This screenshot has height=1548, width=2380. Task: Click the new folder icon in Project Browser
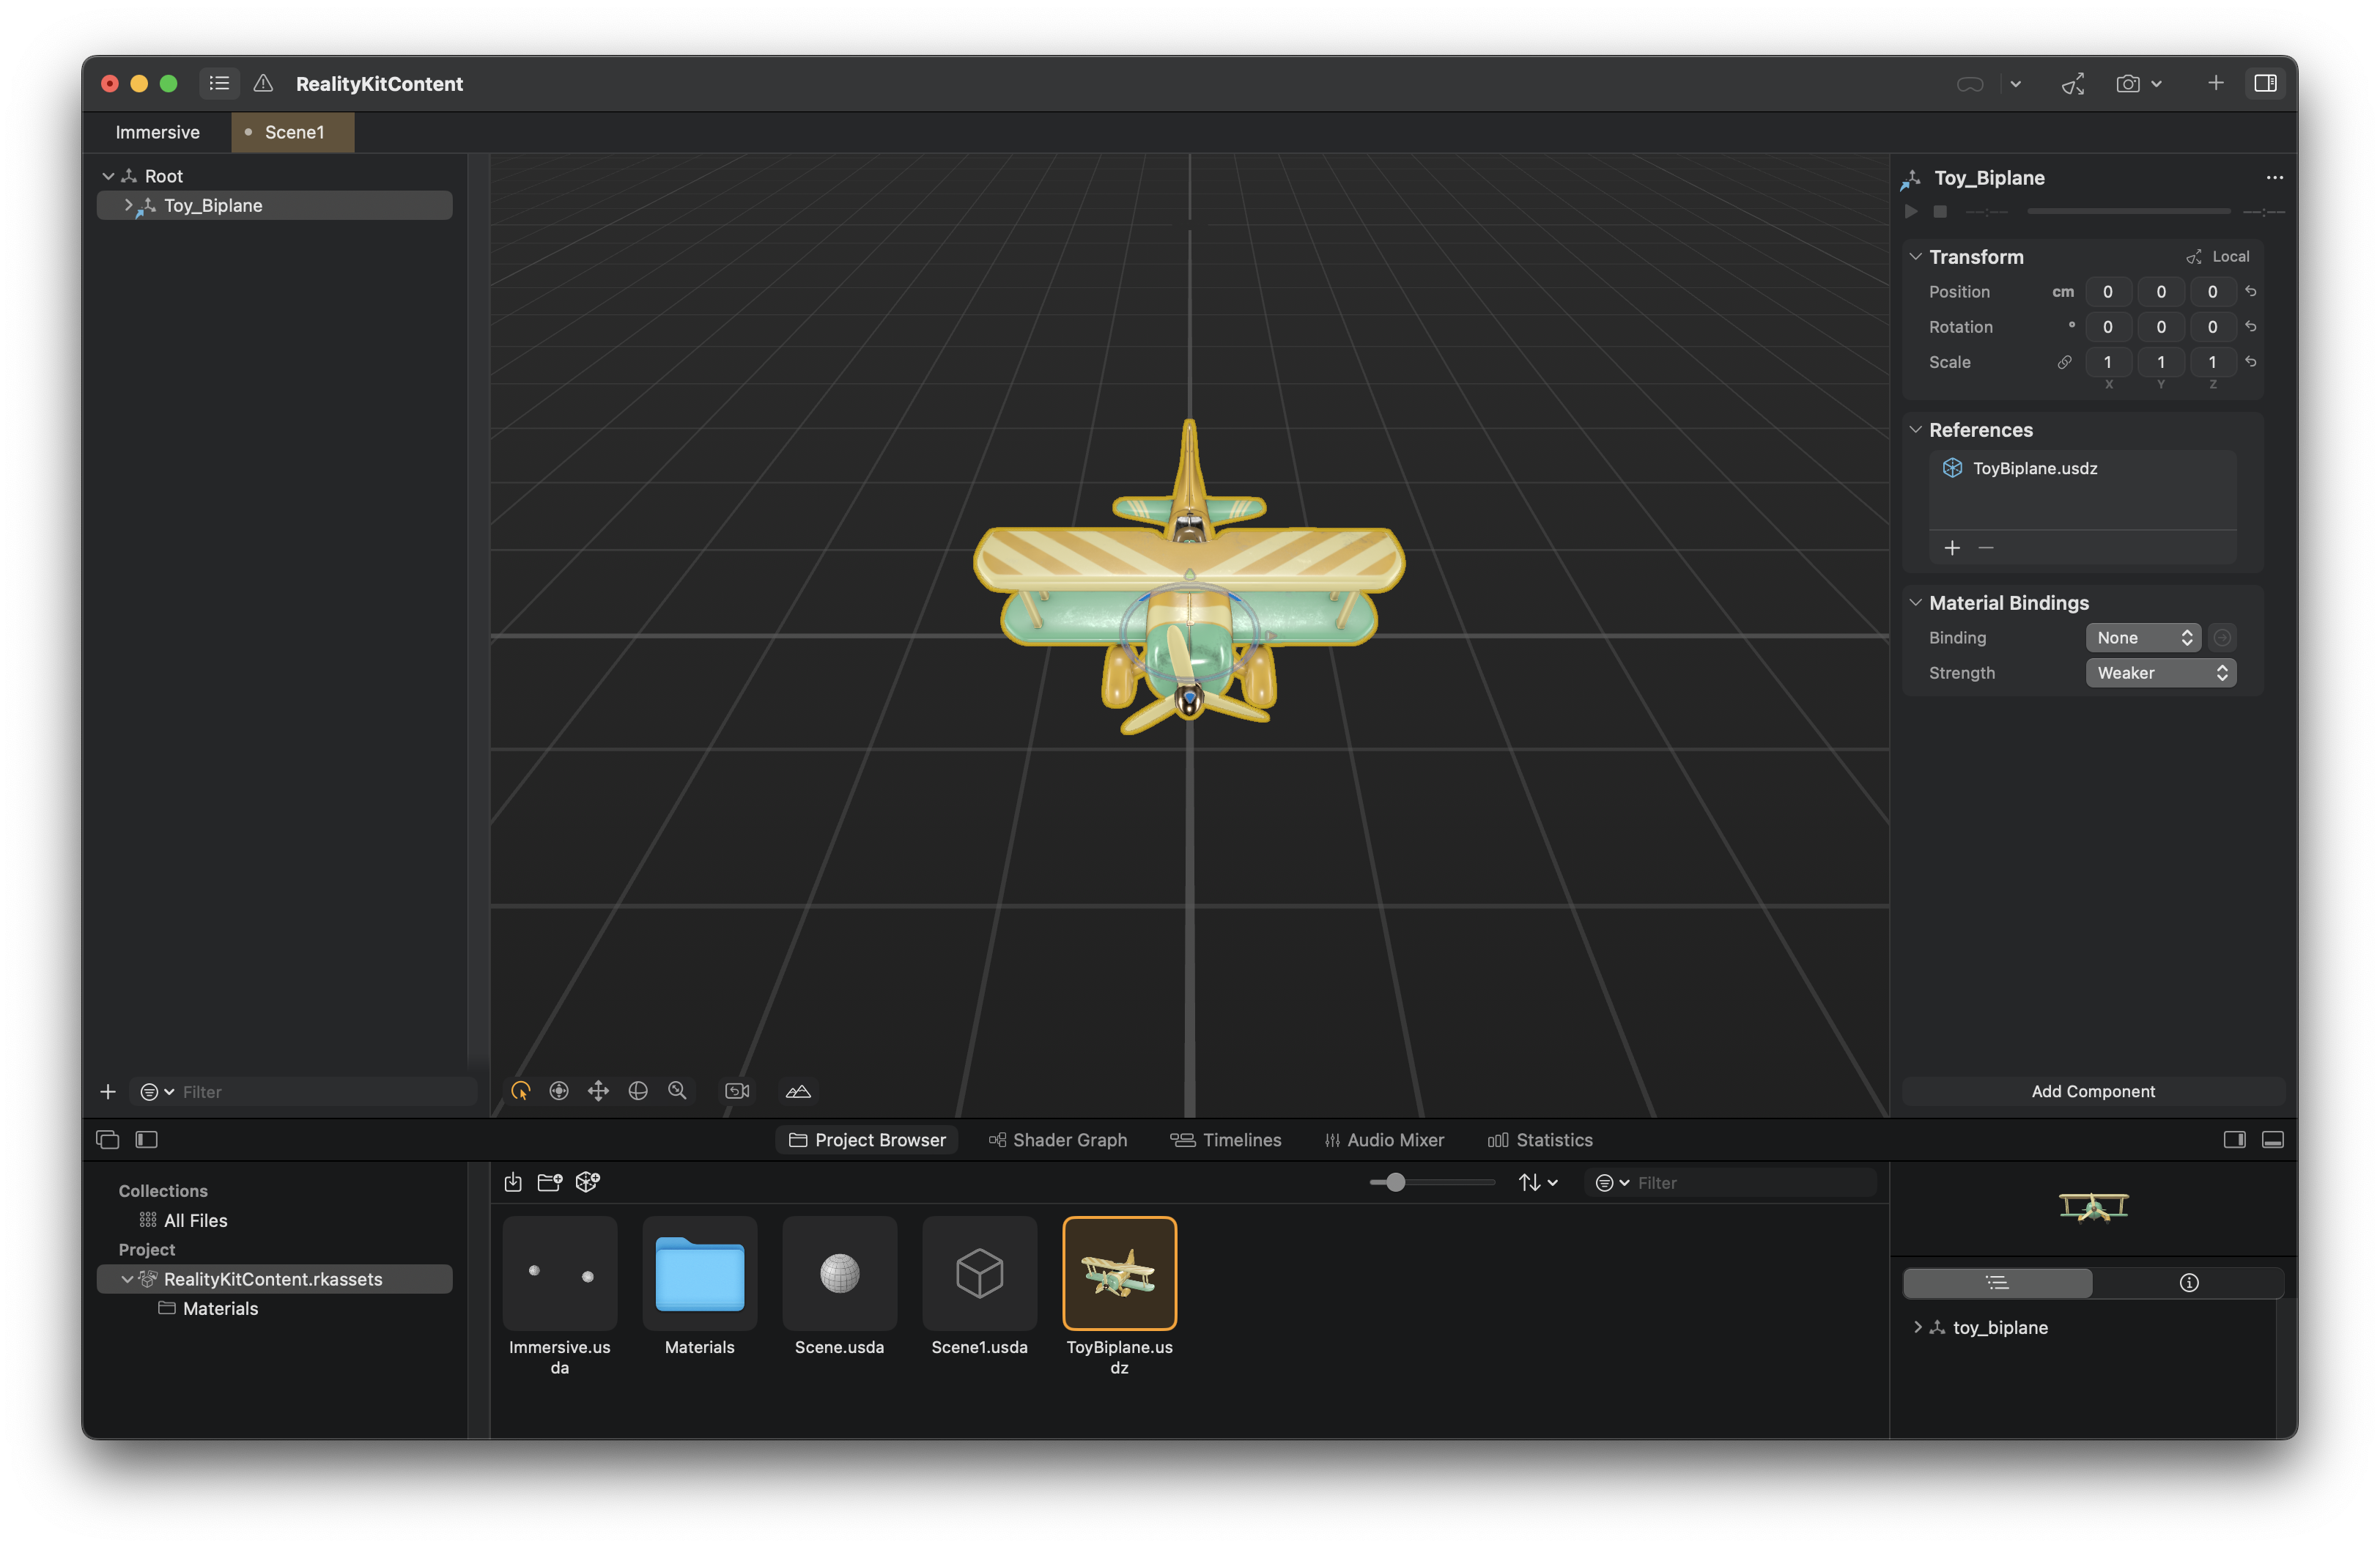550,1182
